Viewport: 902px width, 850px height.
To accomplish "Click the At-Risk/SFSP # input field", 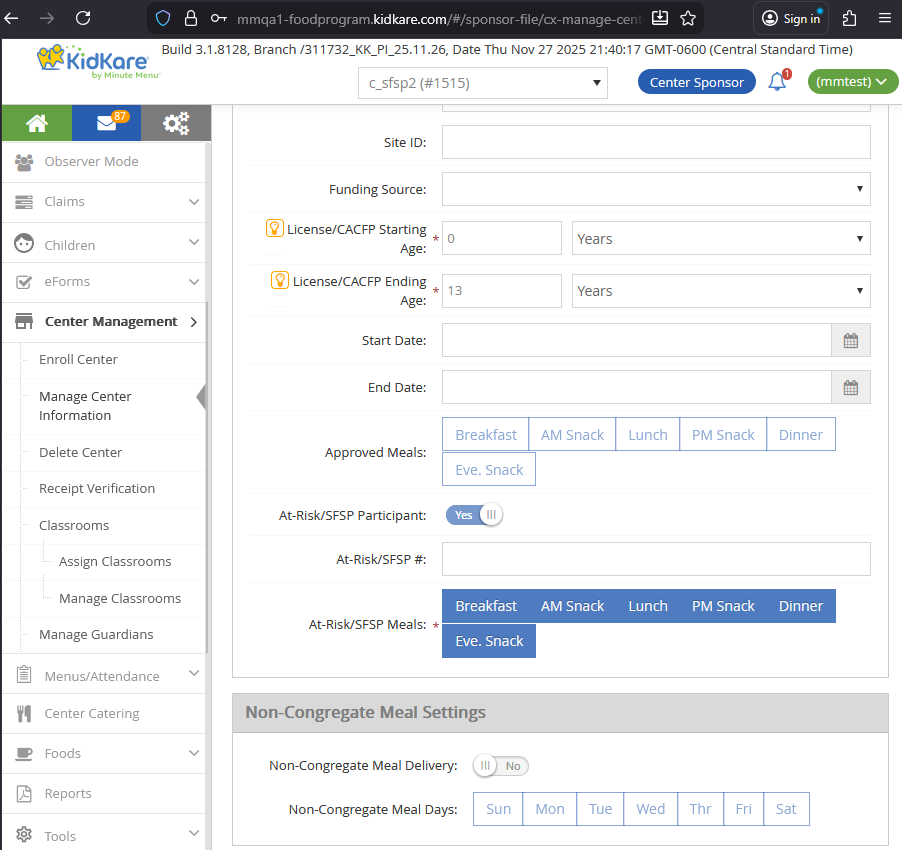I will pos(655,559).
